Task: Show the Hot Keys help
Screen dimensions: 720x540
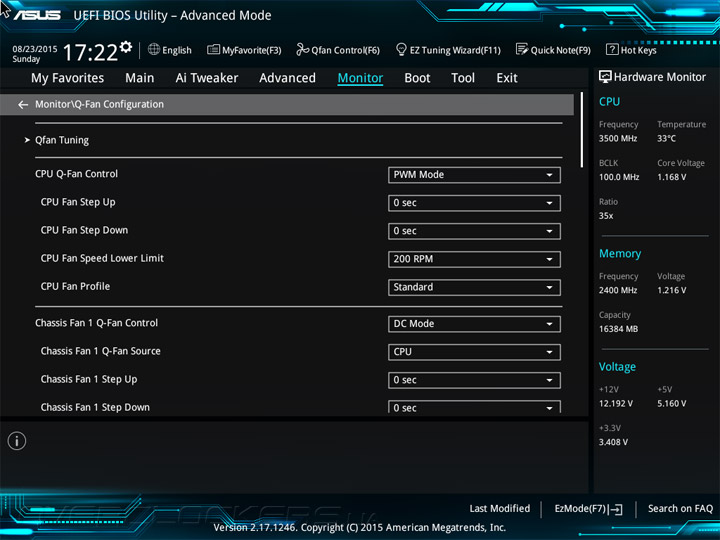Action: click(x=631, y=50)
